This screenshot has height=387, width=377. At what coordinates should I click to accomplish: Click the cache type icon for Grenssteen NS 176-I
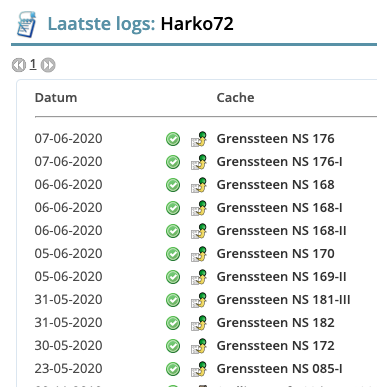(x=199, y=162)
